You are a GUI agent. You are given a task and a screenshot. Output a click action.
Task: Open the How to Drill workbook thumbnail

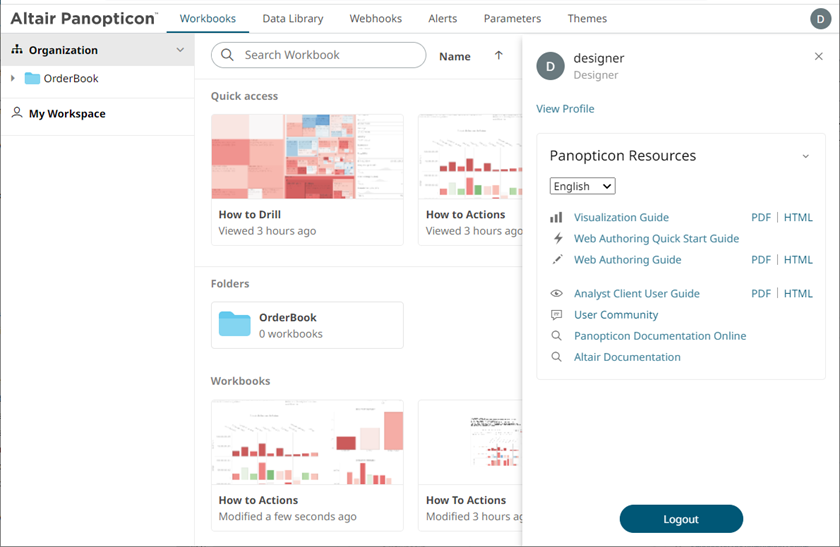307,156
